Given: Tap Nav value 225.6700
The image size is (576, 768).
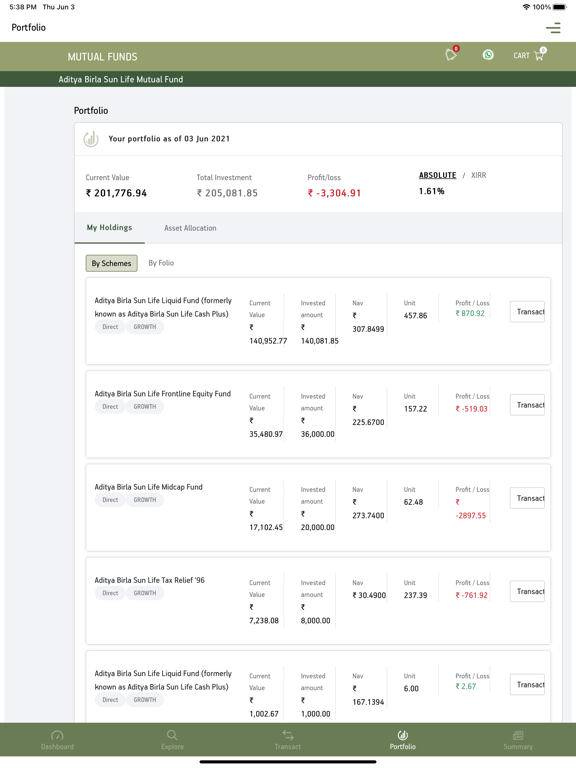Looking at the screenshot, I should pyautogui.click(x=368, y=422).
